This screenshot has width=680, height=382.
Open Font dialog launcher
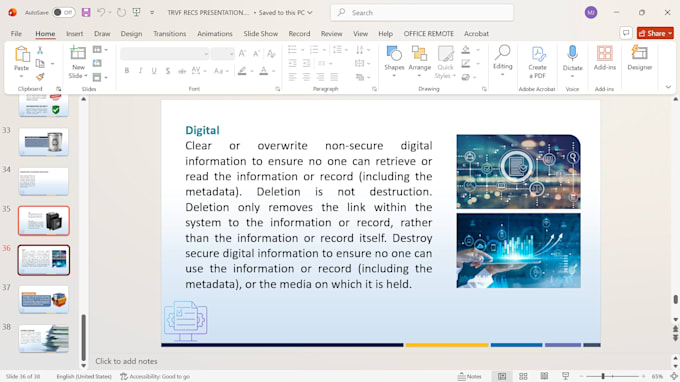coord(278,89)
